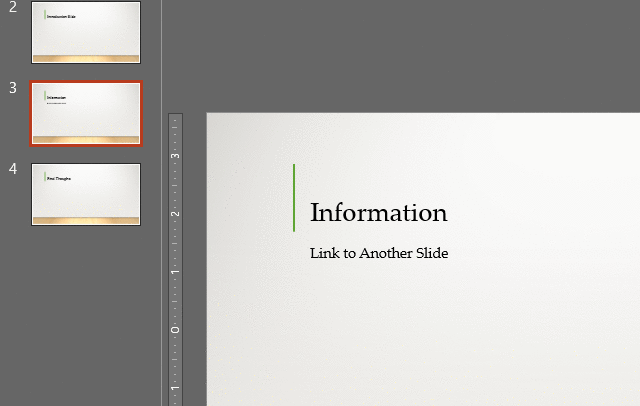This screenshot has width=640, height=406.
Task: Click the 'Link to Another Slide' text
Action: coord(379,253)
